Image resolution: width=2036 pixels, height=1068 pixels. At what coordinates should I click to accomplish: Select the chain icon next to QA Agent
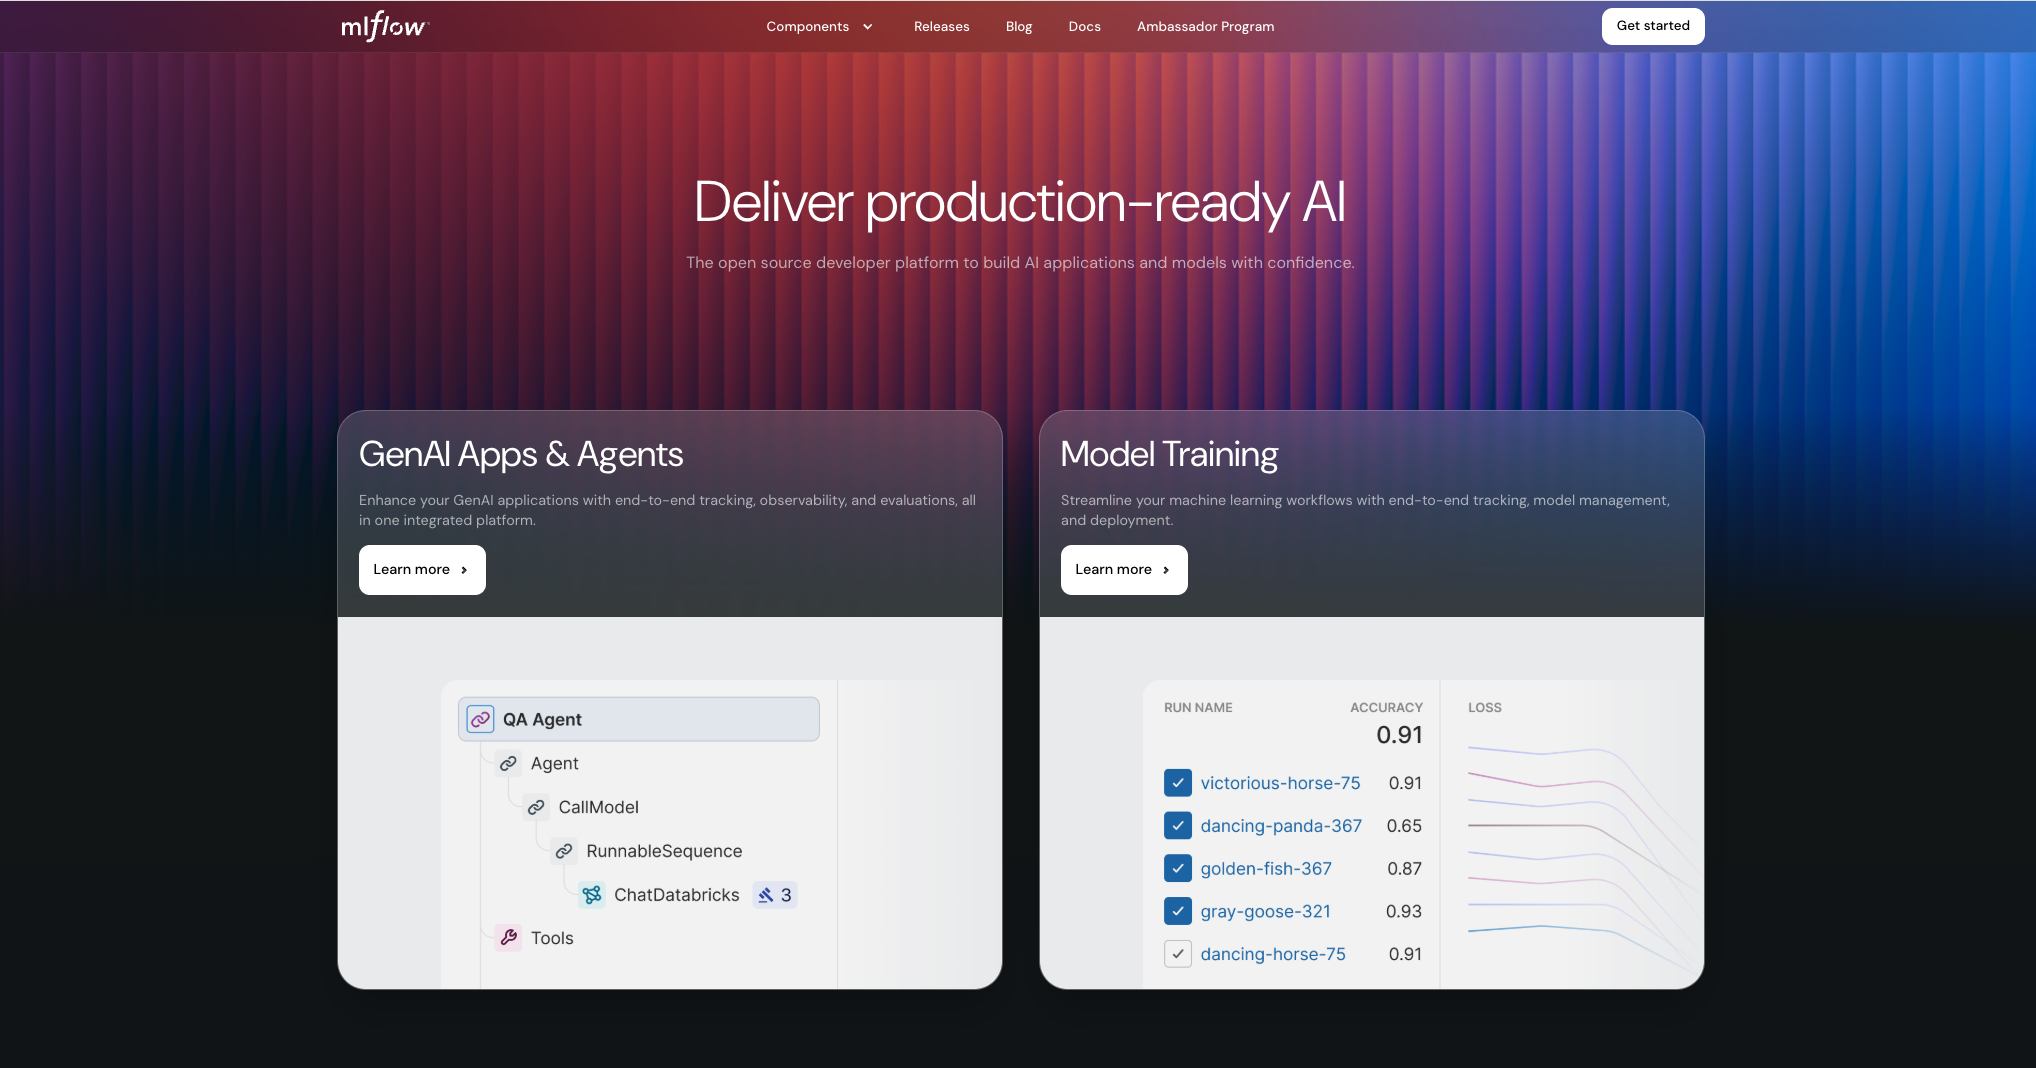[480, 718]
